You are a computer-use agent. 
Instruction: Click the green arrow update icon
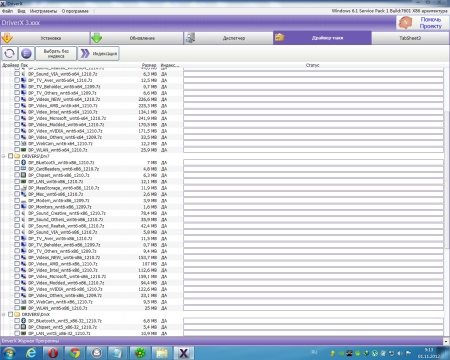pyautogui.click(x=97, y=38)
